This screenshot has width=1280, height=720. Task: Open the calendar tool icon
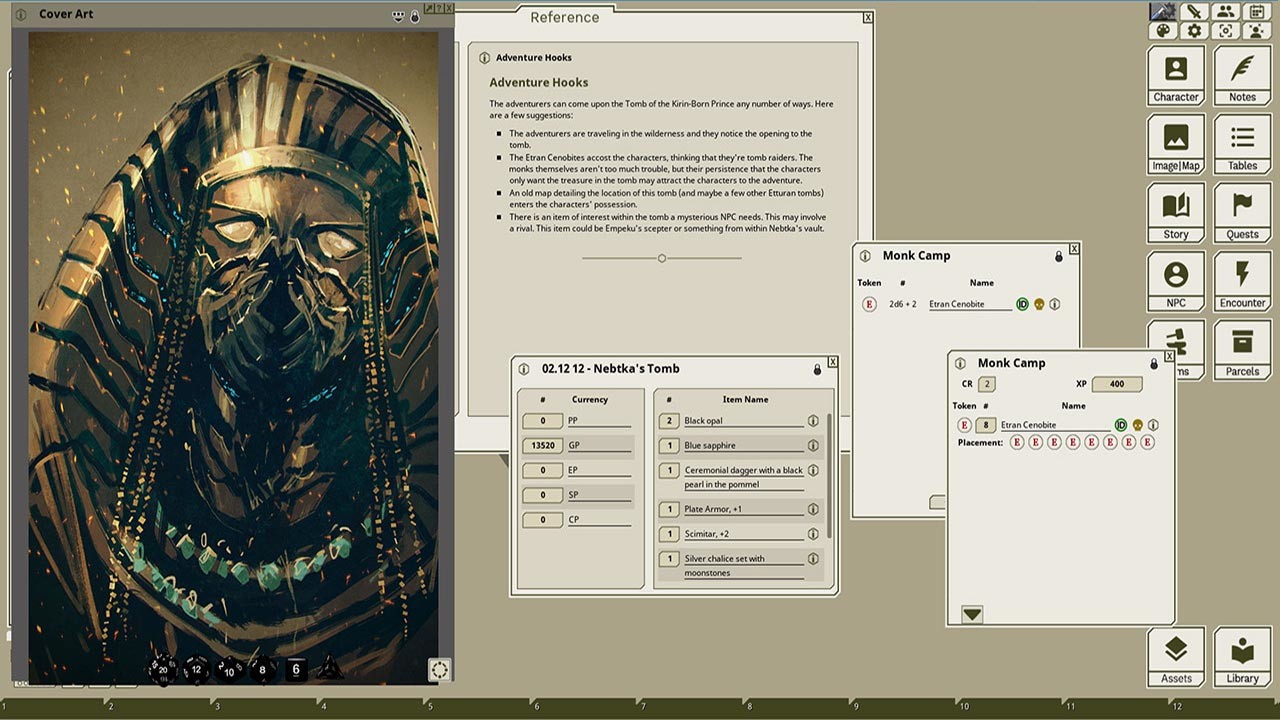pos(1257,12)
